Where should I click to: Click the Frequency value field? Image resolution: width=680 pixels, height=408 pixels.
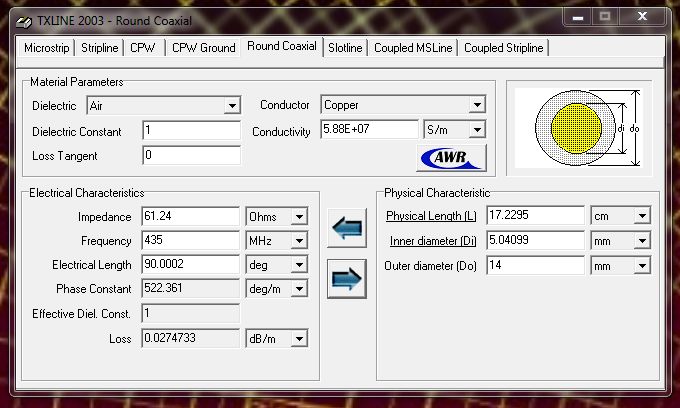pos(190,240)
